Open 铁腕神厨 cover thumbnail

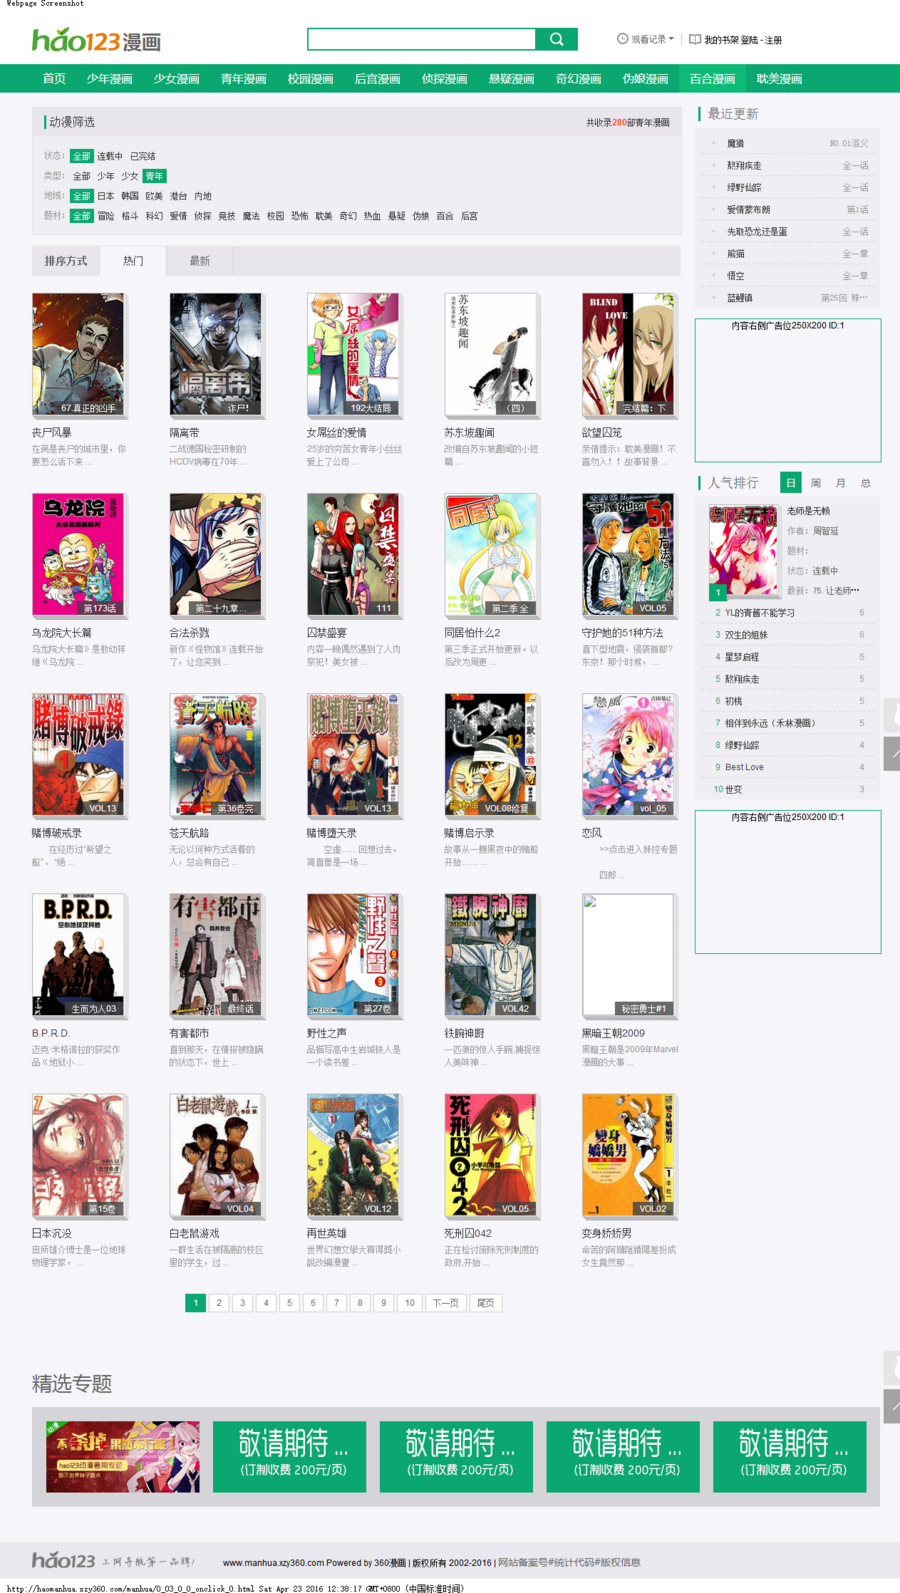(x=490, y=955)
